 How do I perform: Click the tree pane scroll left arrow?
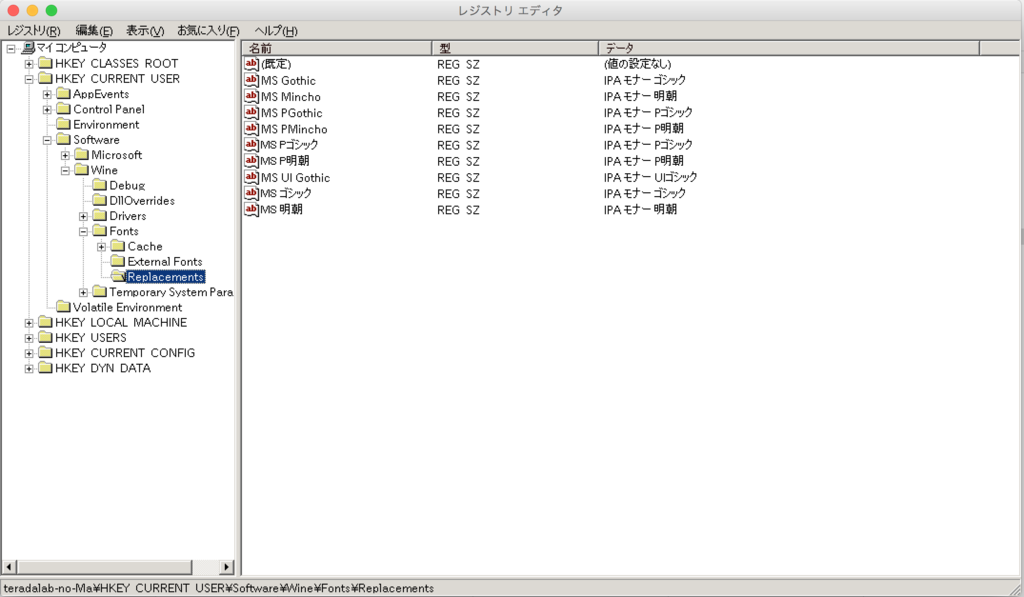[x=9, y=567]
